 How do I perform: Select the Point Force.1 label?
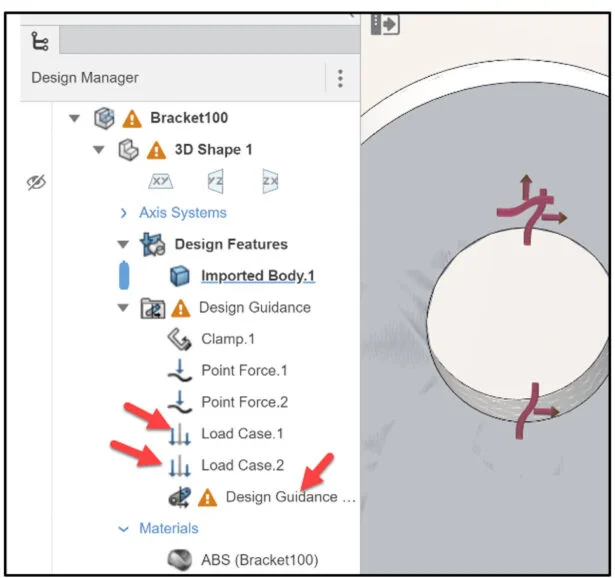pos(244,371)
